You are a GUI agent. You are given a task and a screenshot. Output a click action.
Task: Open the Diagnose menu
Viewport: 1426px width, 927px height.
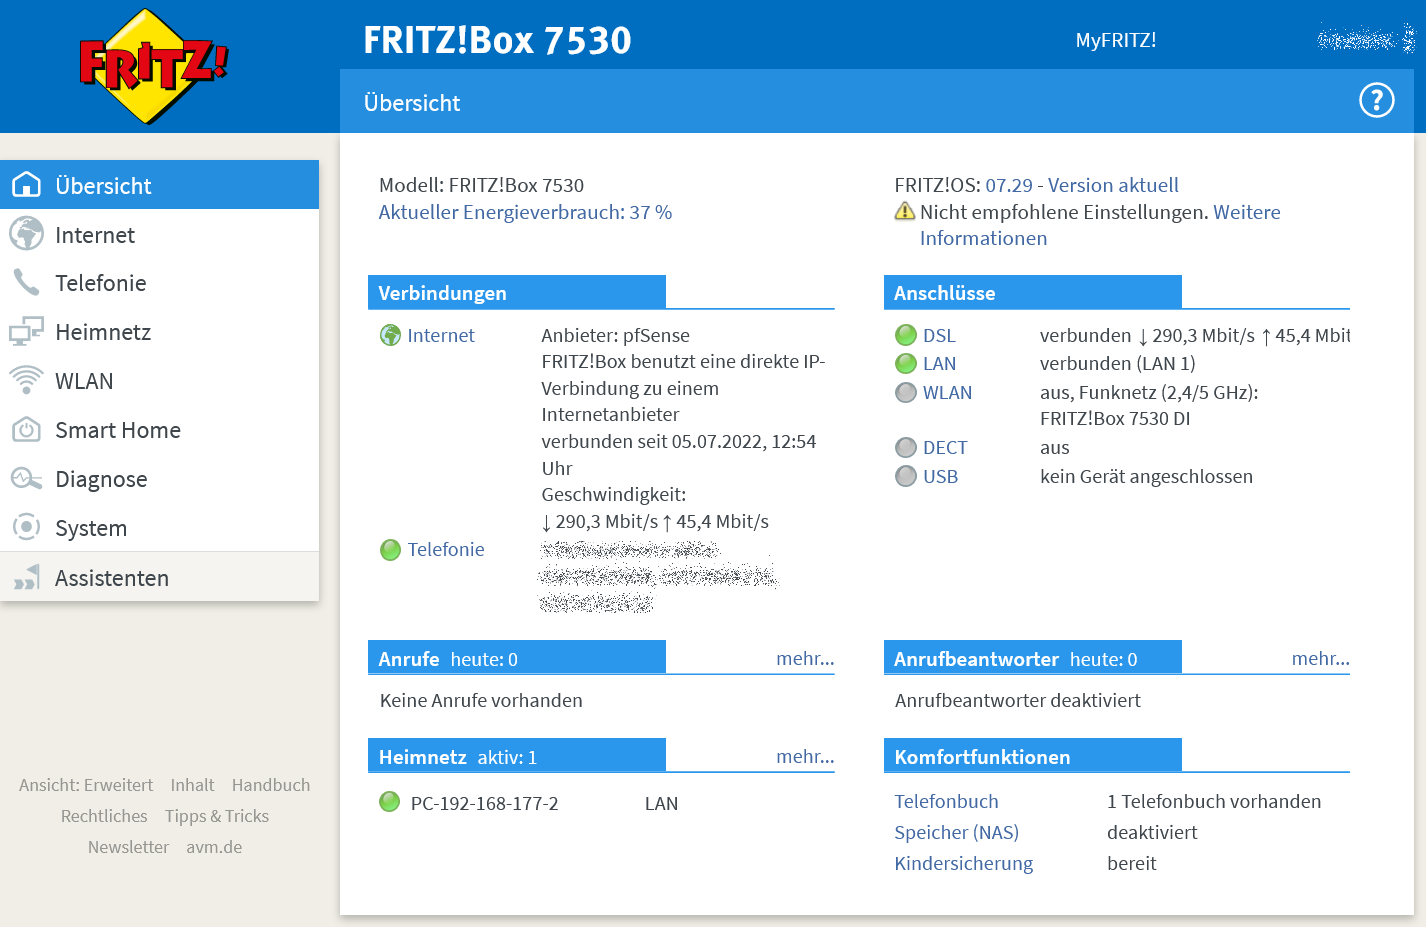[x=160, y=479]
